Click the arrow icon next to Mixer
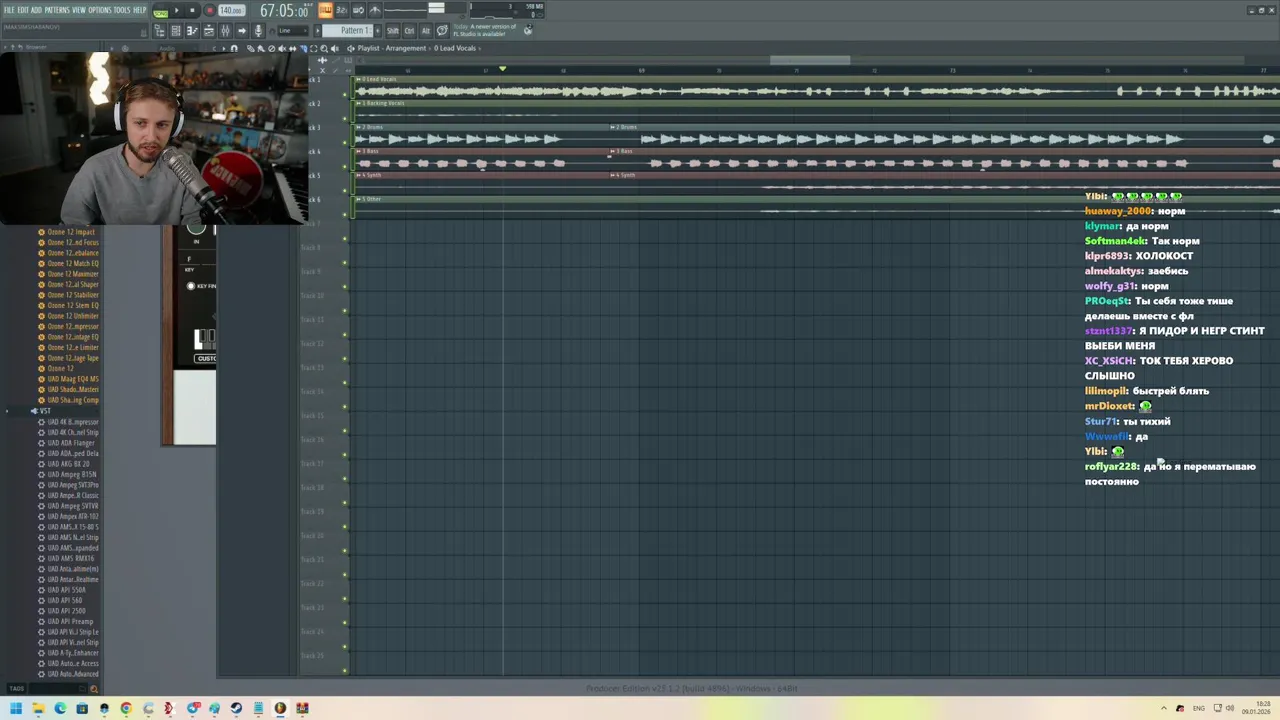This screenshot has width=1280, height=720. pos(242,31)
